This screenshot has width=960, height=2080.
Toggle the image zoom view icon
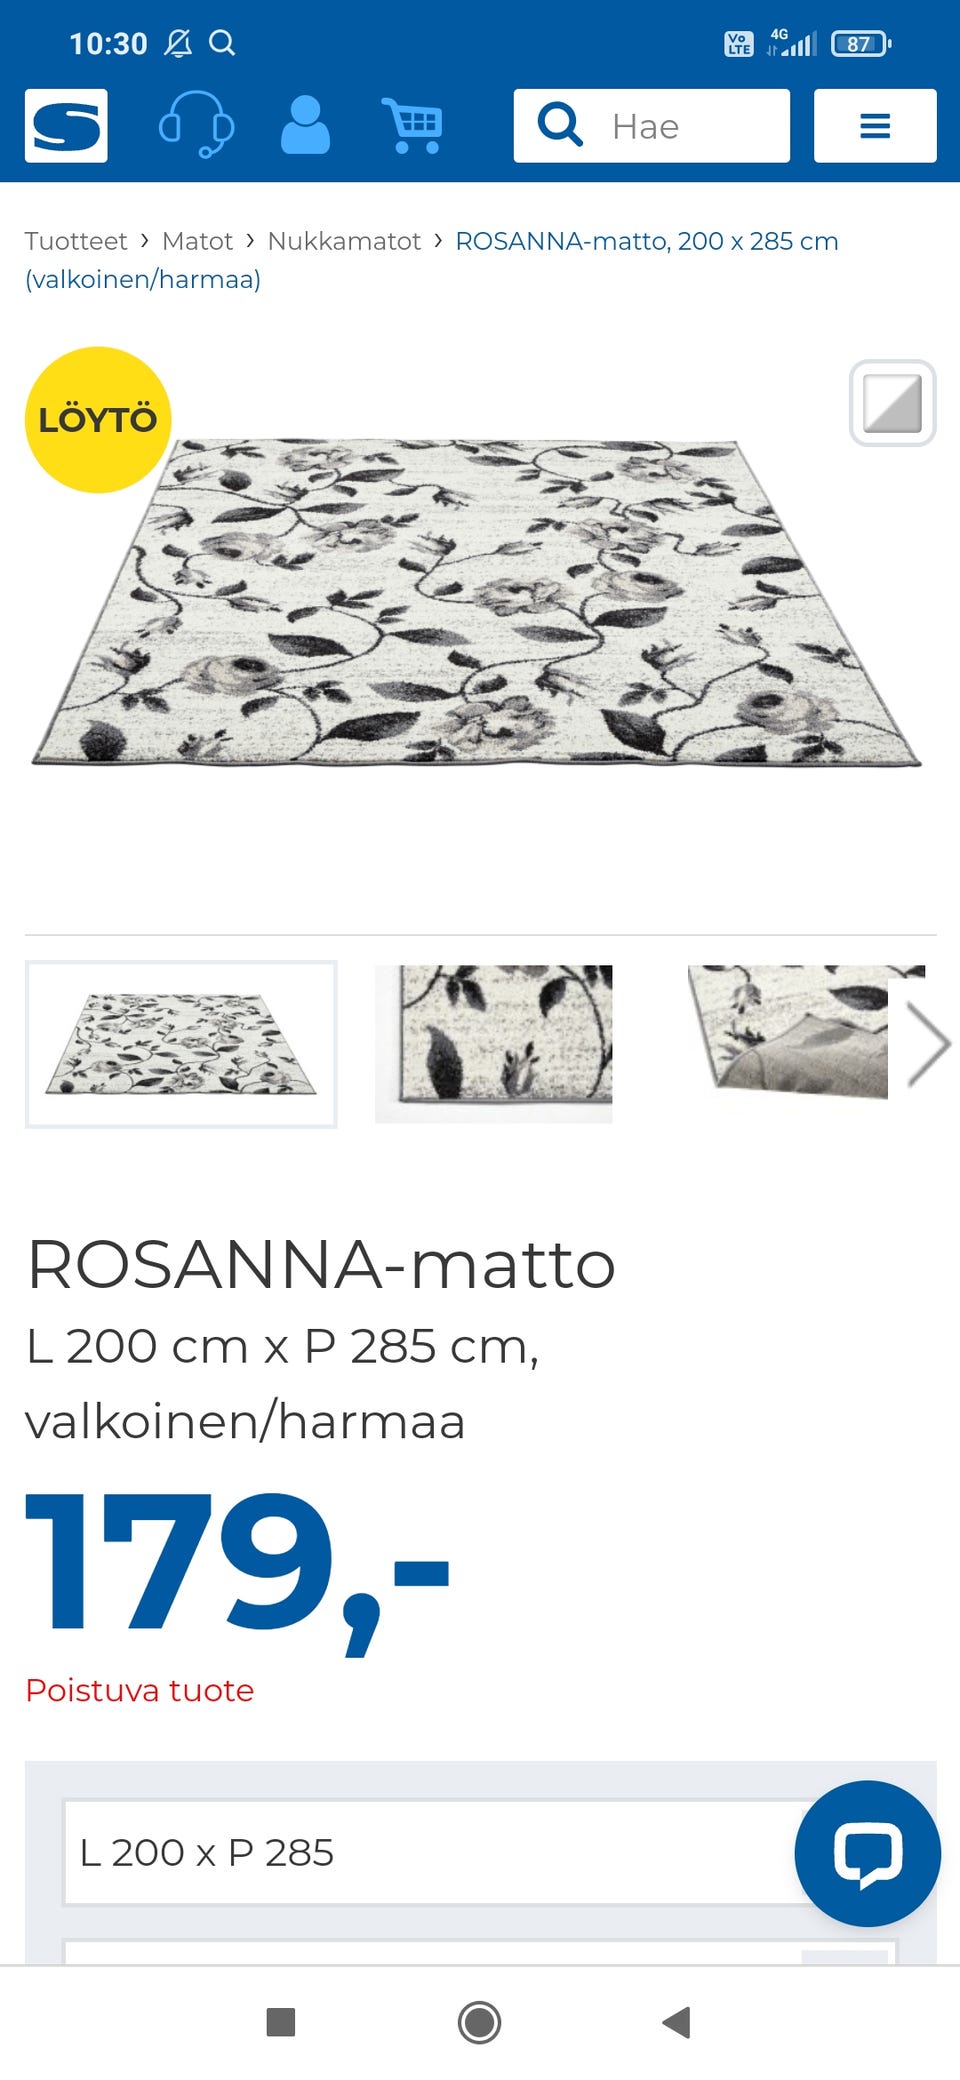click(892, 403)
